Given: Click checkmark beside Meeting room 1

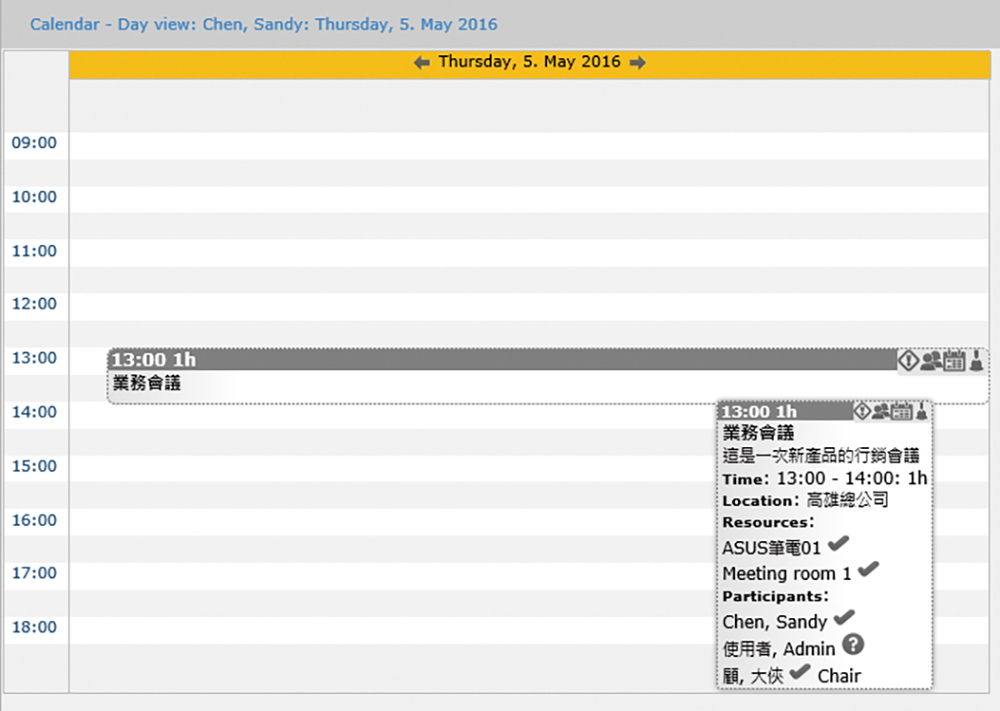Looking at the screenshot, I should pos(868,569).
